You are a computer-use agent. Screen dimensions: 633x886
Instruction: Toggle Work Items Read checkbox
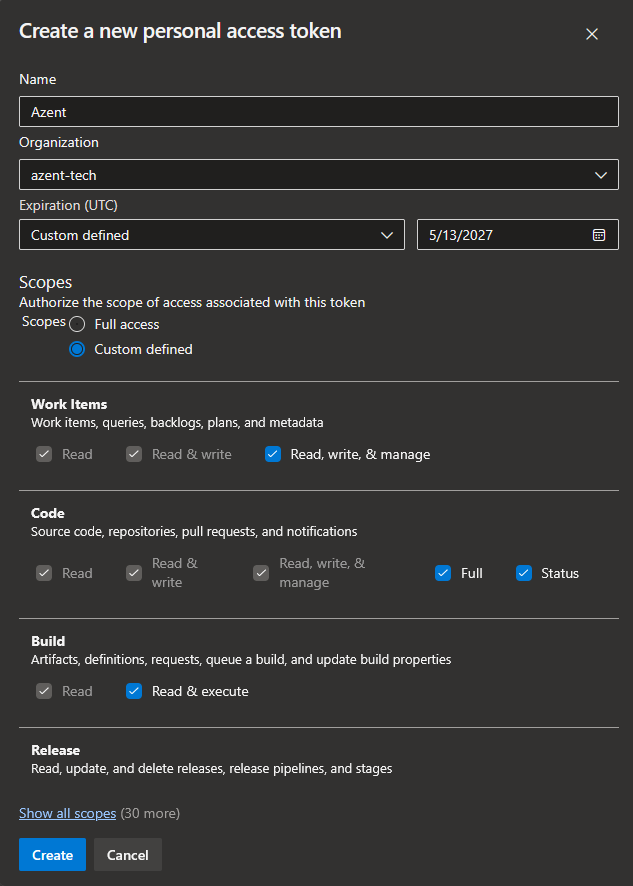(44, 454)
